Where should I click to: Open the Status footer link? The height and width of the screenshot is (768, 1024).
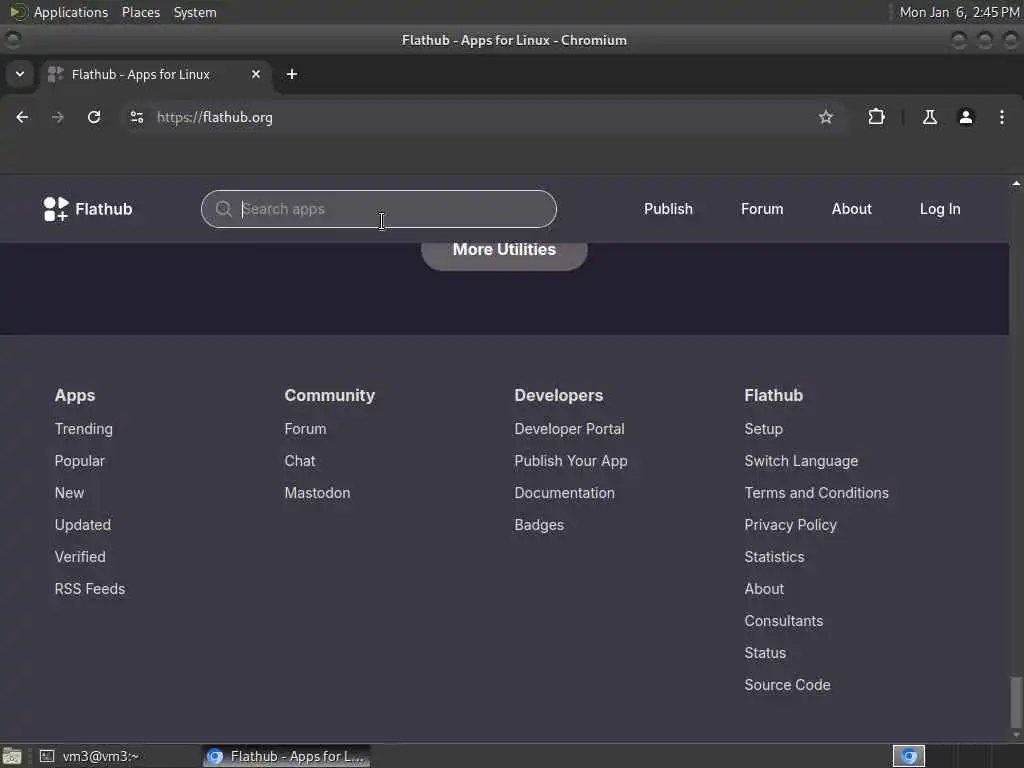point(765,653)
